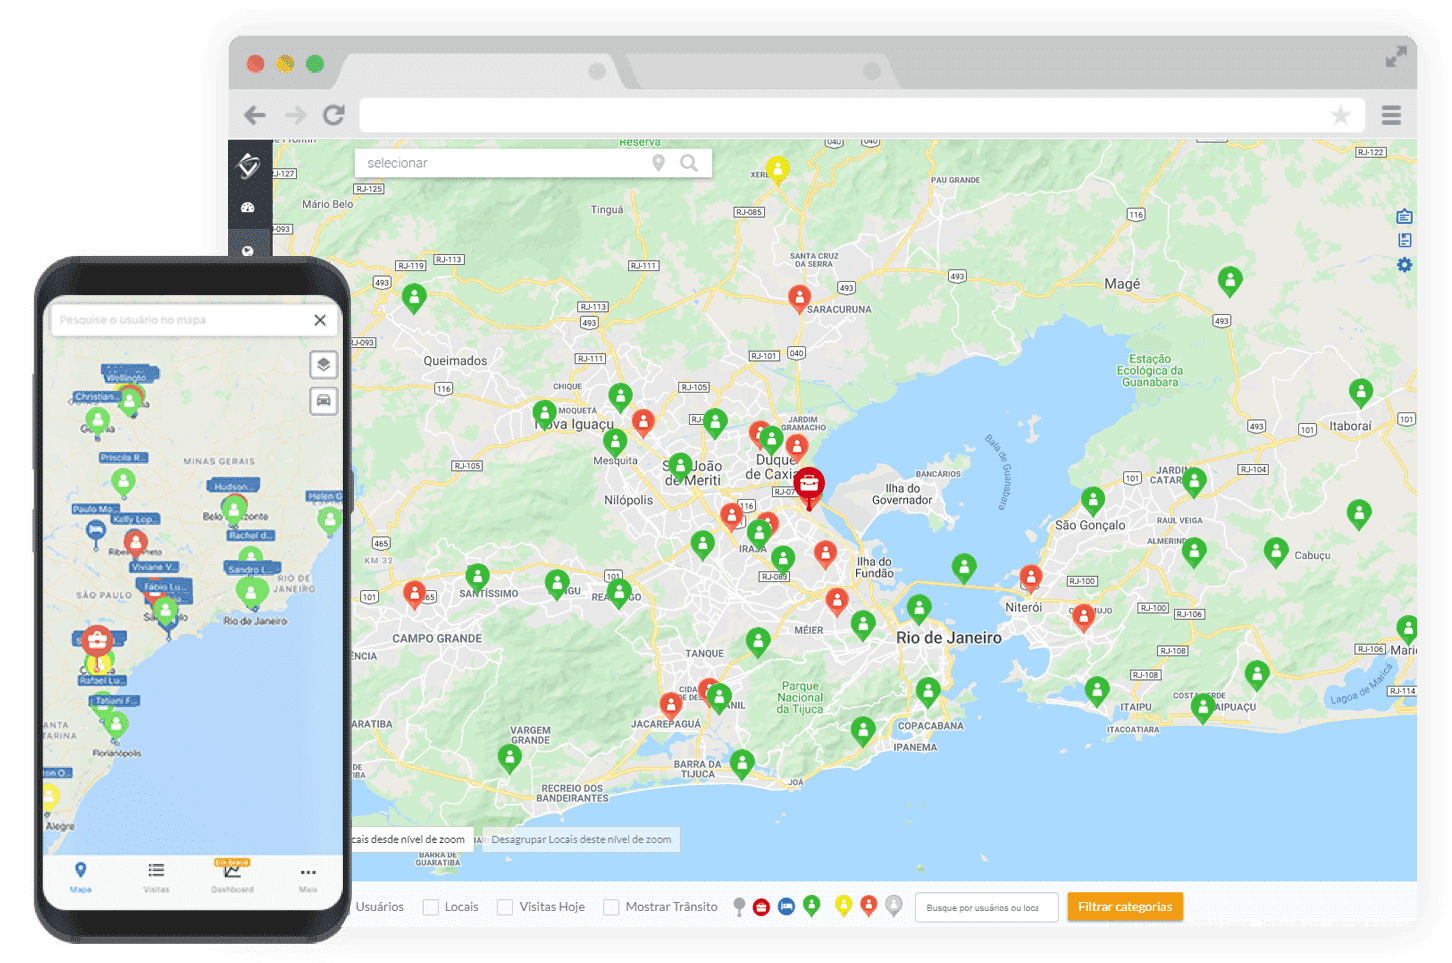This screenshot has width=1452, height=963.
Task: Reload the page in the browser
Action: click(334, 115)
